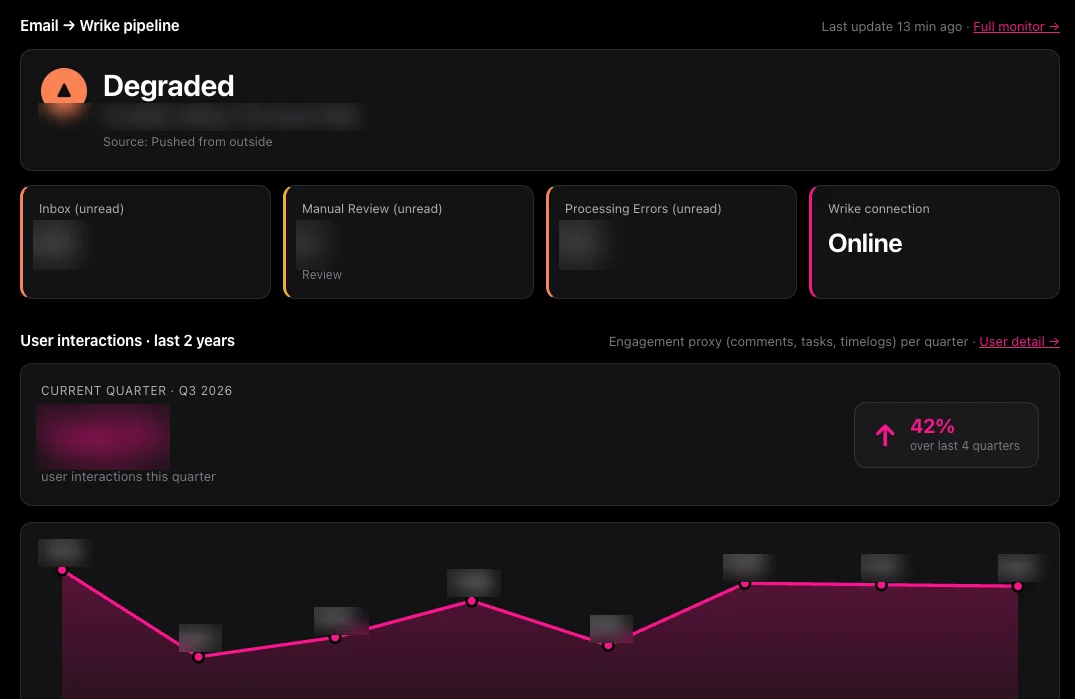
Task: Click 'user interactions this quarter' caption
Action: click(128, 476)
